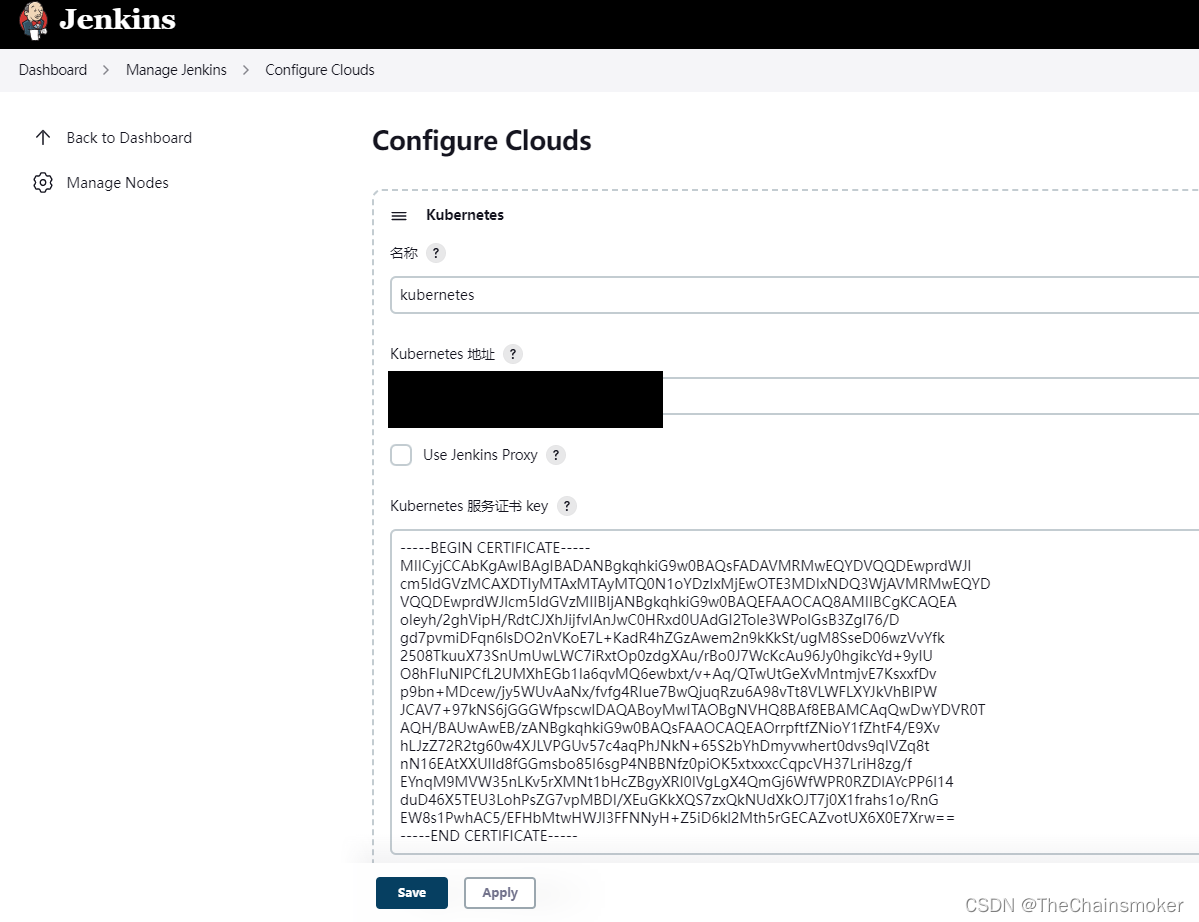Go to Manage Jenkins breadcrumb

pos(176,70)
